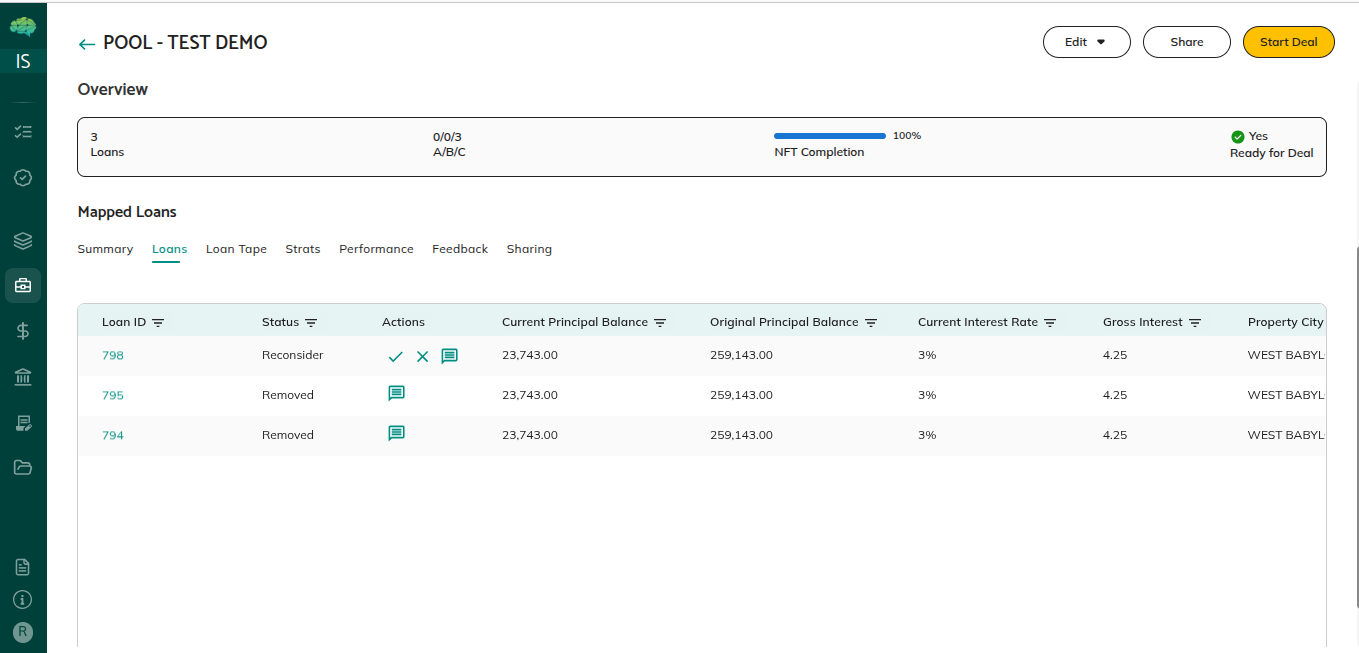Switch to the Performance tab
This screenshot has height=653, width=1359.
[x=376, y=249]
